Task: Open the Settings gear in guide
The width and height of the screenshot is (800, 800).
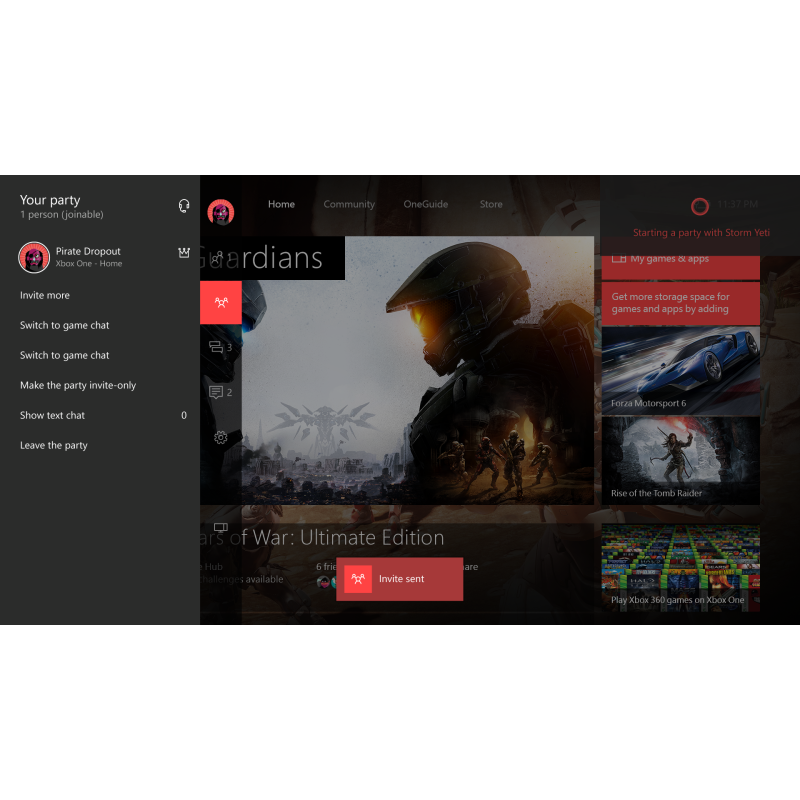Action: 221,437
